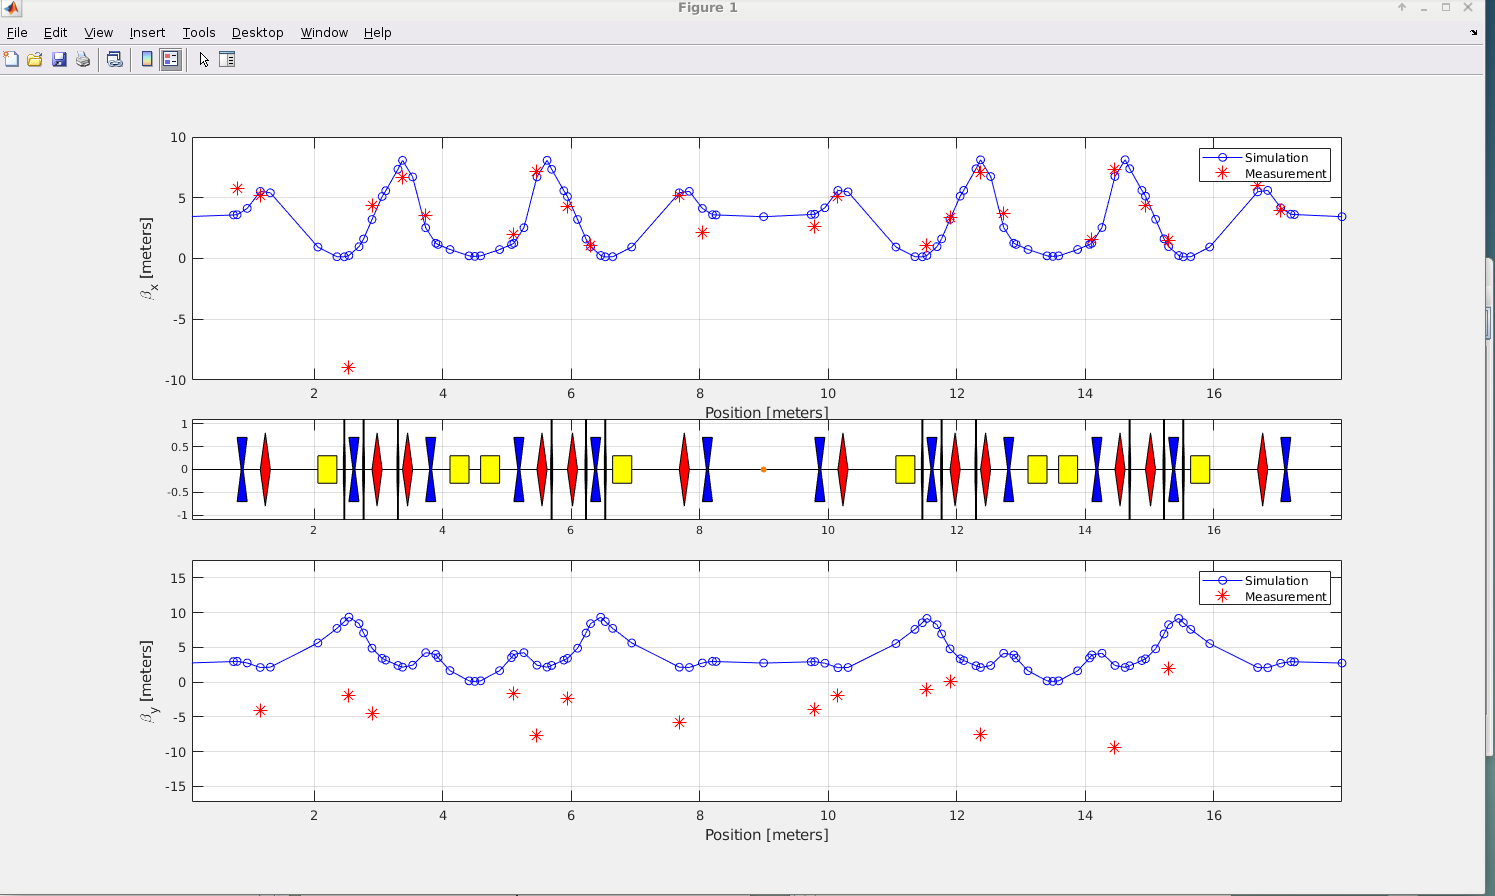
Task: Click the New Figure toolbar icon
Action: 11,60
